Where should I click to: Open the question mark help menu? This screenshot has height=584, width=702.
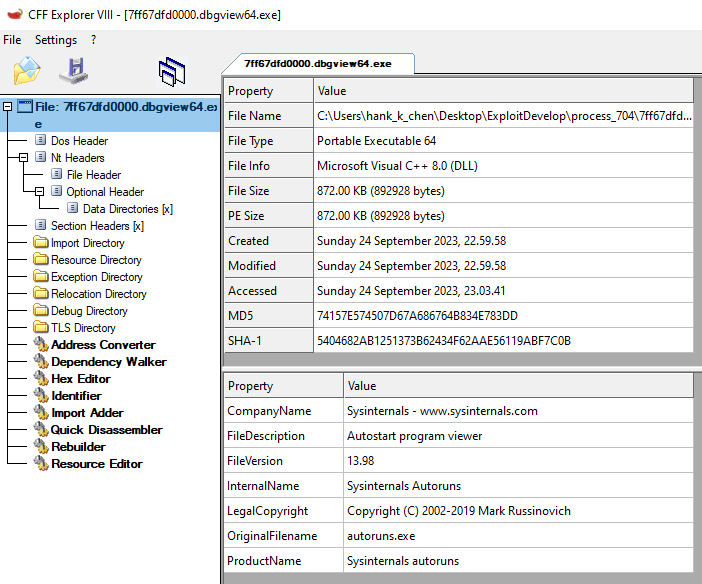tap(93, 40)
